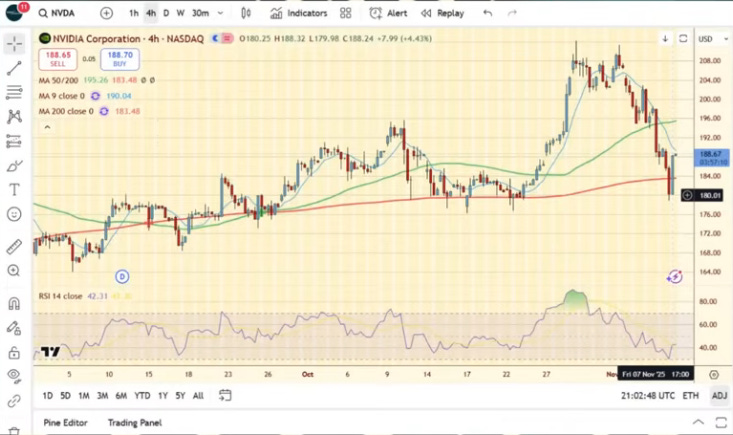
Task: Open the forecasting and measurement tools
Action: tap(14, 141)
